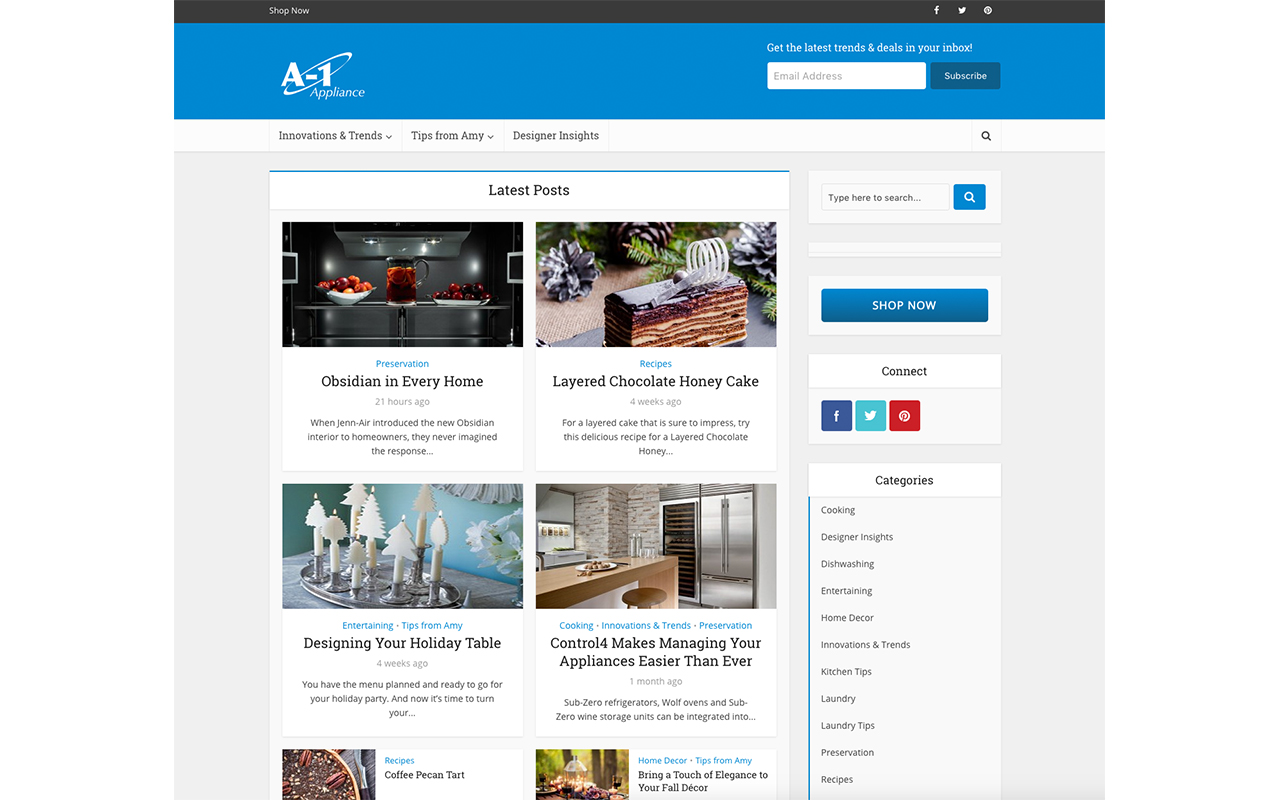The width and height of the screenshot is (1280, 800).
Task: Click Entertaining tag above Holiday Table post
Action: click(368, 626)
